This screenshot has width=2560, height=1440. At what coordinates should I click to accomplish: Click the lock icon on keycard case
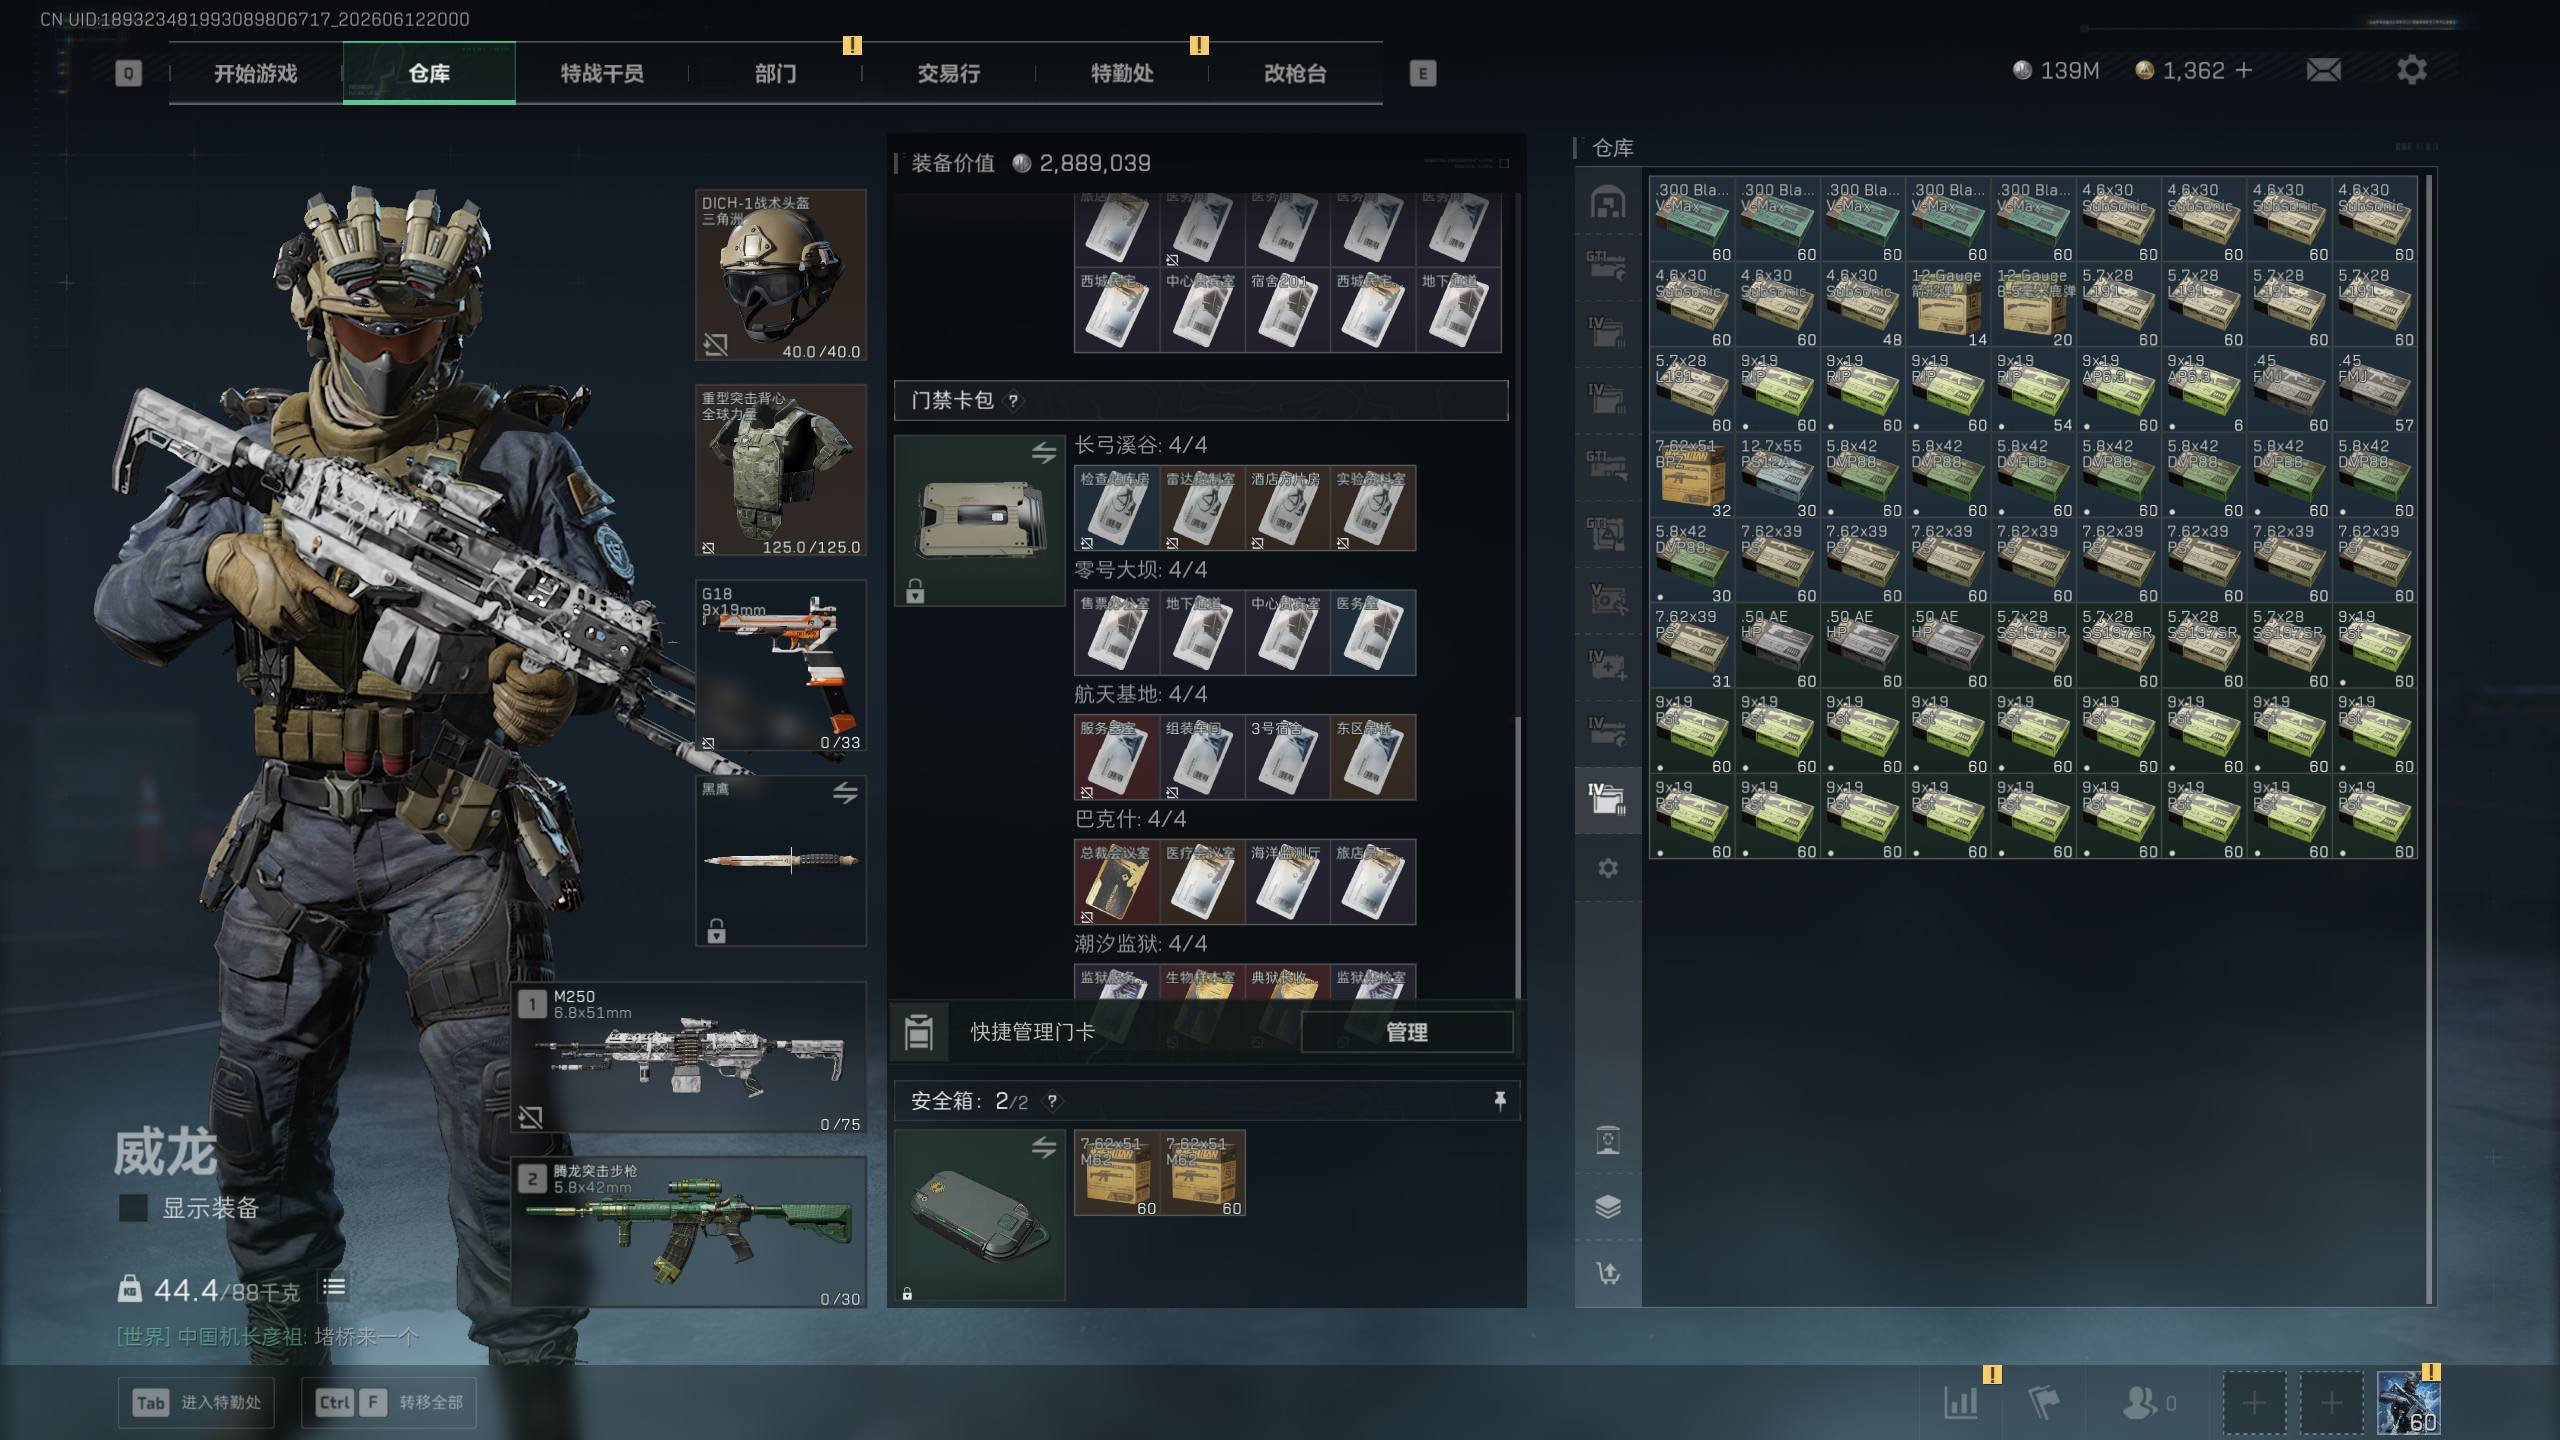point(914,591)
